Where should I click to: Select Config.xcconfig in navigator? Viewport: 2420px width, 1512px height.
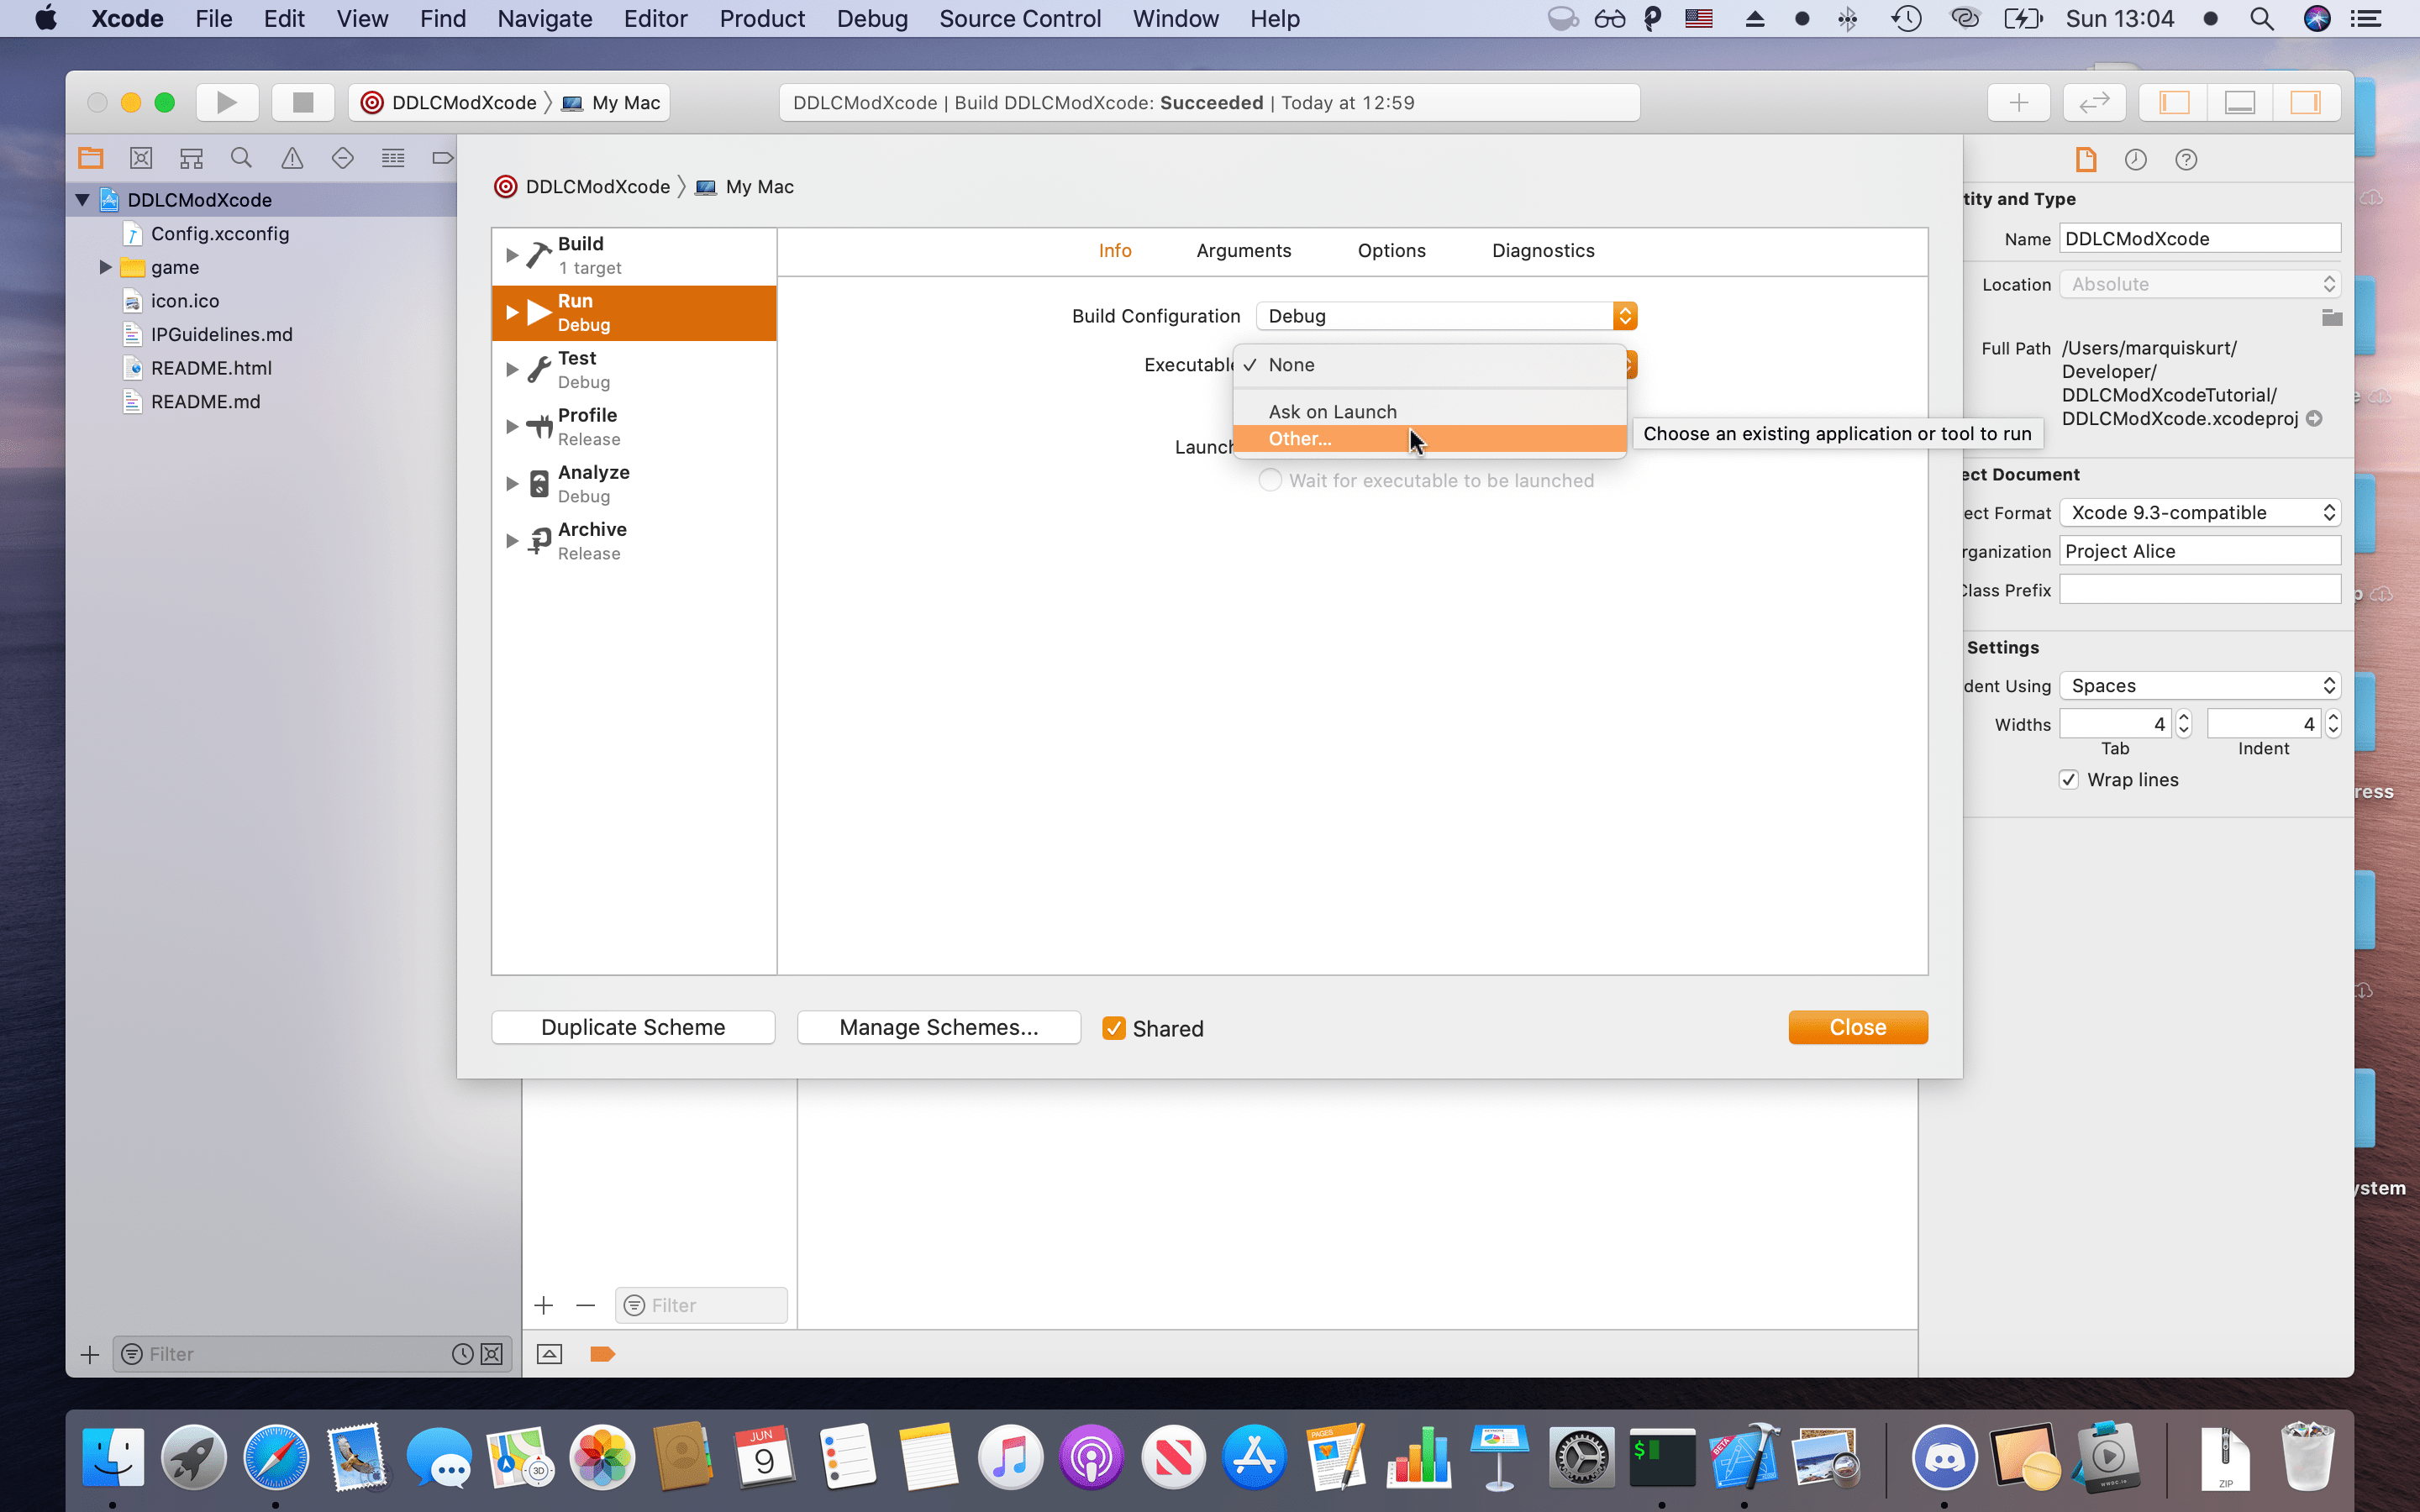click(220, 233)
